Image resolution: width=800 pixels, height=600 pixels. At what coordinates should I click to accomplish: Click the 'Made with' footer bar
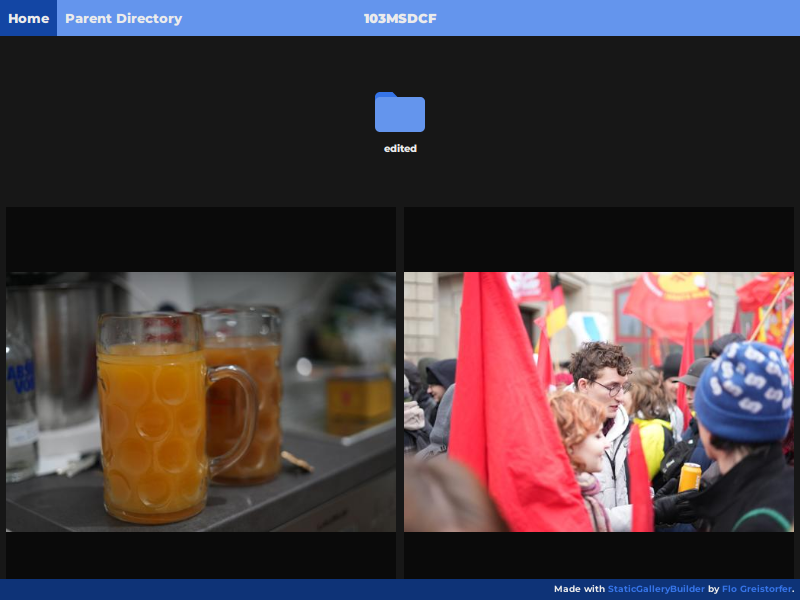click(578, 589)
